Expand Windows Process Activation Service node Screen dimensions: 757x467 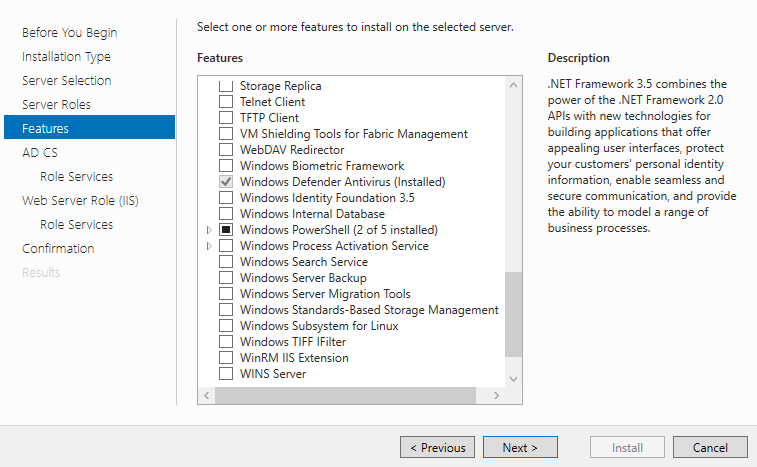point(209,246)
